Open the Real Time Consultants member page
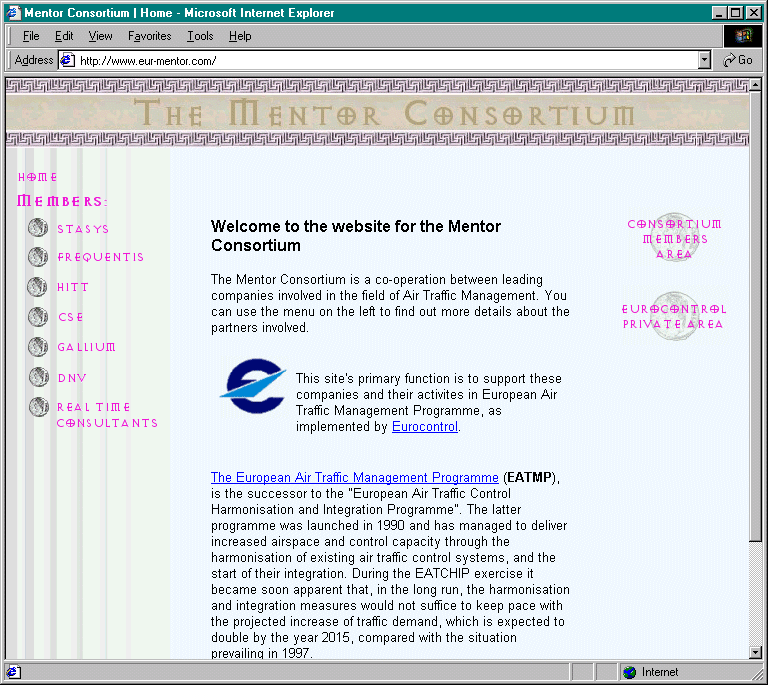The width and height of the screenshot is (768, 685). [x=107, y=415]
